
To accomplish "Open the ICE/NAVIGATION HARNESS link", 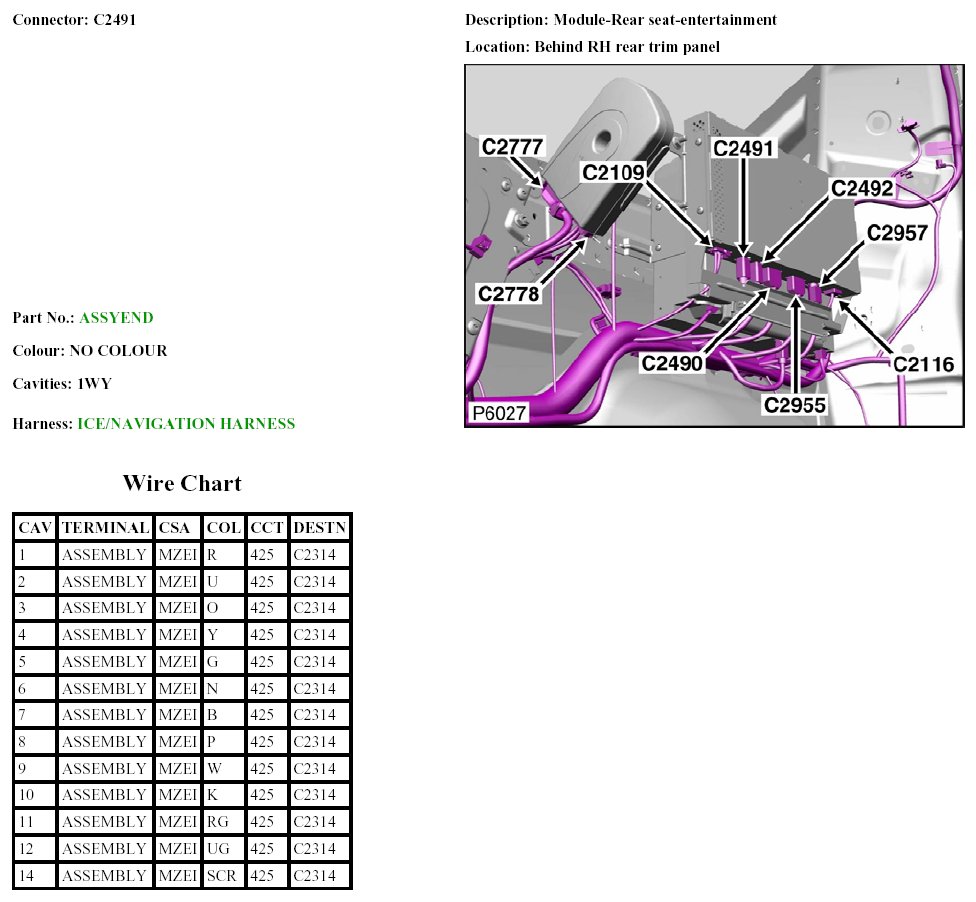I will click(186, 424).
